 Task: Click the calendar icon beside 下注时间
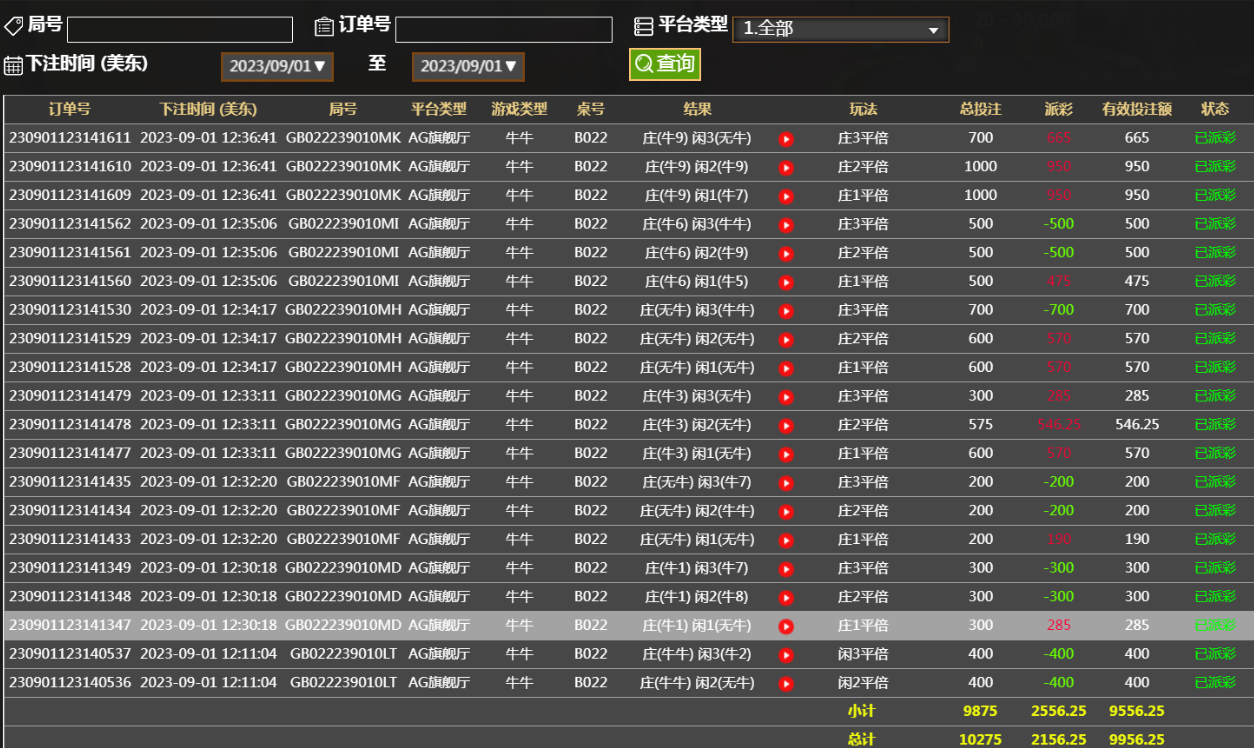(13, 66)
